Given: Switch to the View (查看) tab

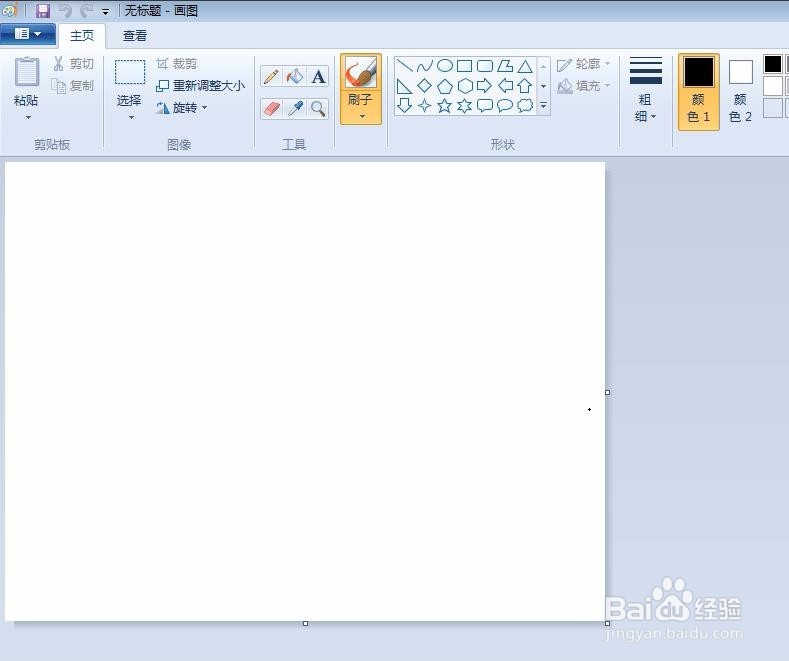Looking at the screenshot, I should click(x=135, y=36).
